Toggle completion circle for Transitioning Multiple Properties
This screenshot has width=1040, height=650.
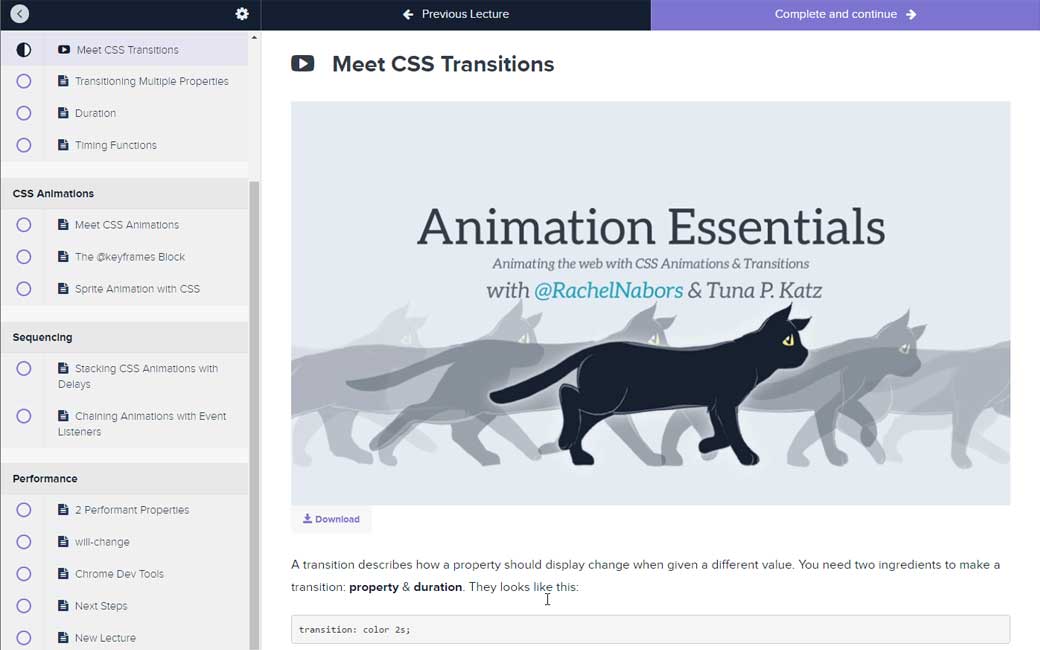coord(24,81)
